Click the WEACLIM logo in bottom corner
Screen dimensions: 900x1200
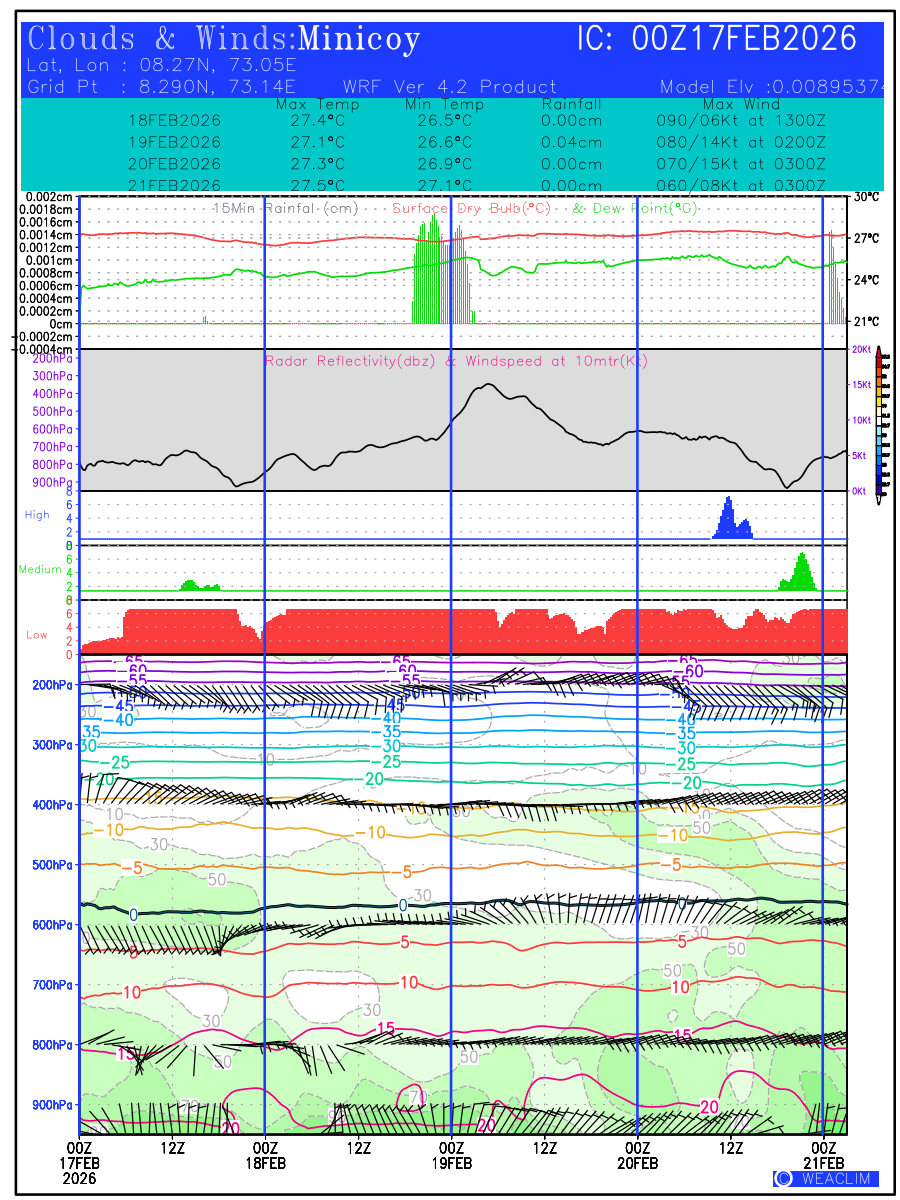coord(826,1178)
